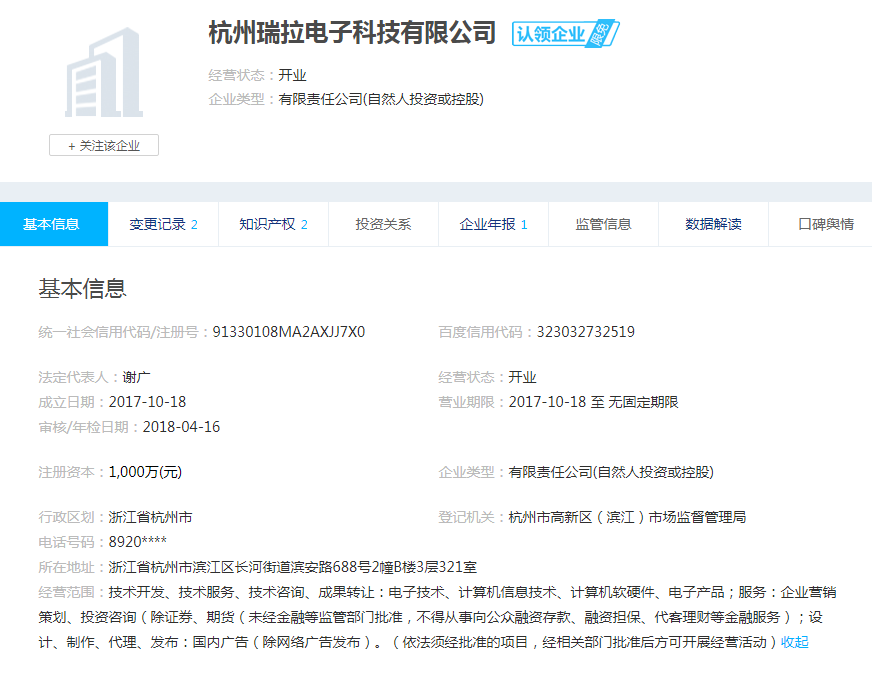The height and width of the screenshot is (677, 872).
Task: View the 监管信息 tab
Action: 603,224
